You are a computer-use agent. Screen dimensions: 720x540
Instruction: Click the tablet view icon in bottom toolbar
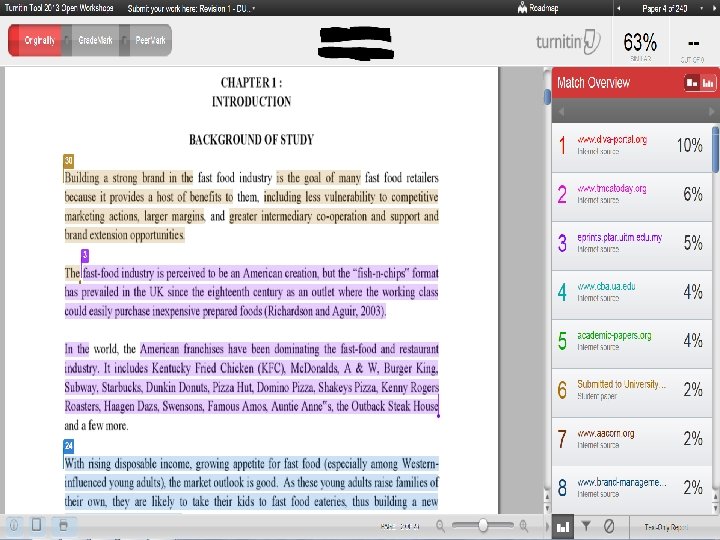[x=36, y=525]
